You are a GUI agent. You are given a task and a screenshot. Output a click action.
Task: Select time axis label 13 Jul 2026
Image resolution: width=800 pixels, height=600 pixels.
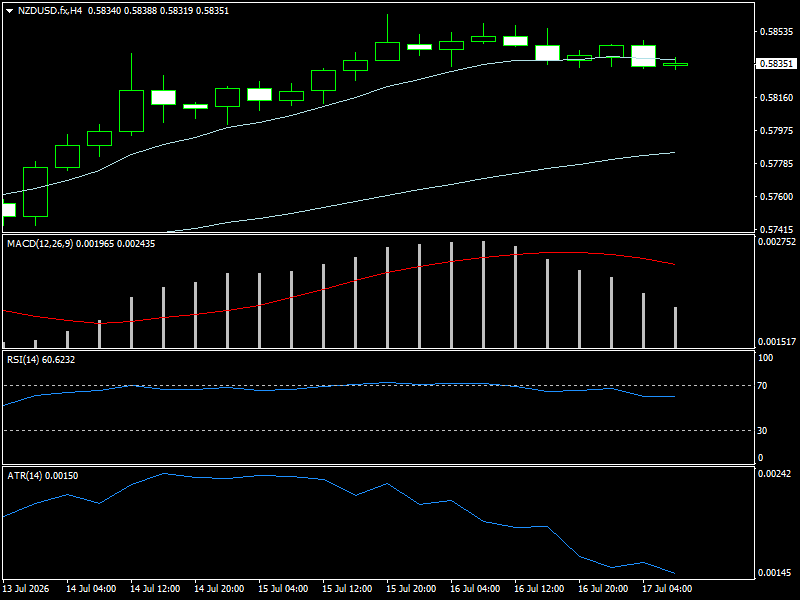[x=26, y=589]
